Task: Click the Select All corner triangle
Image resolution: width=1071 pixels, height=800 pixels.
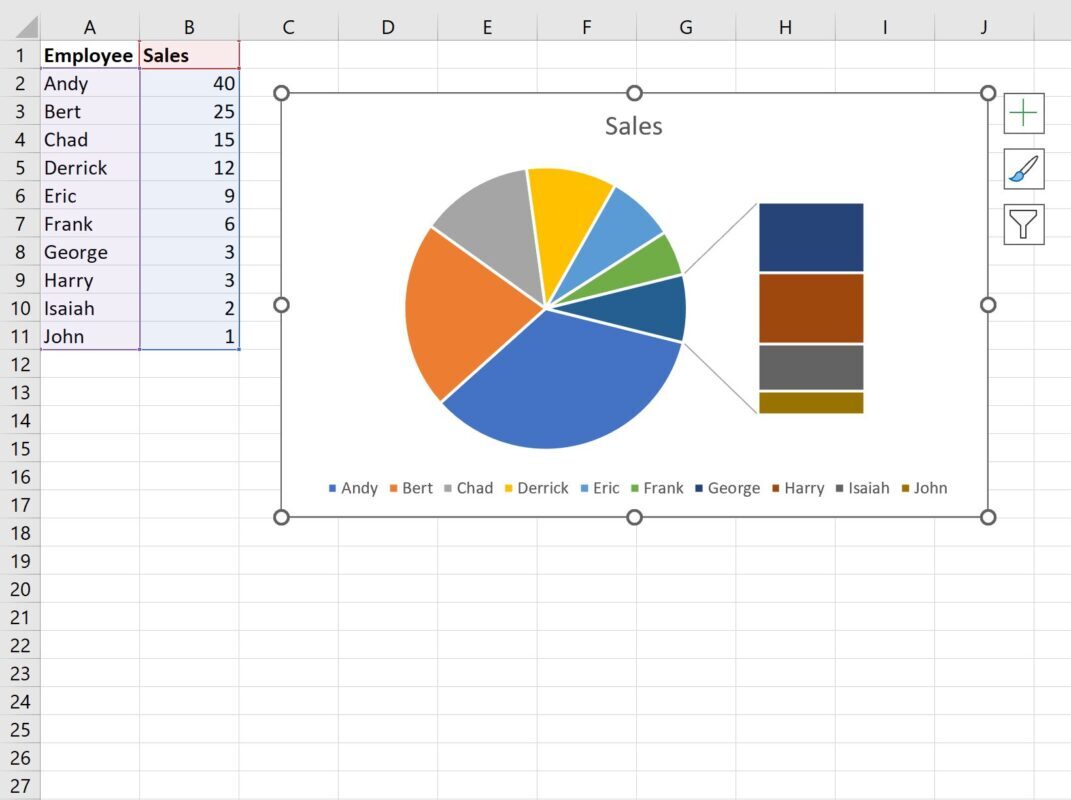Action: [x=27, y=27]
